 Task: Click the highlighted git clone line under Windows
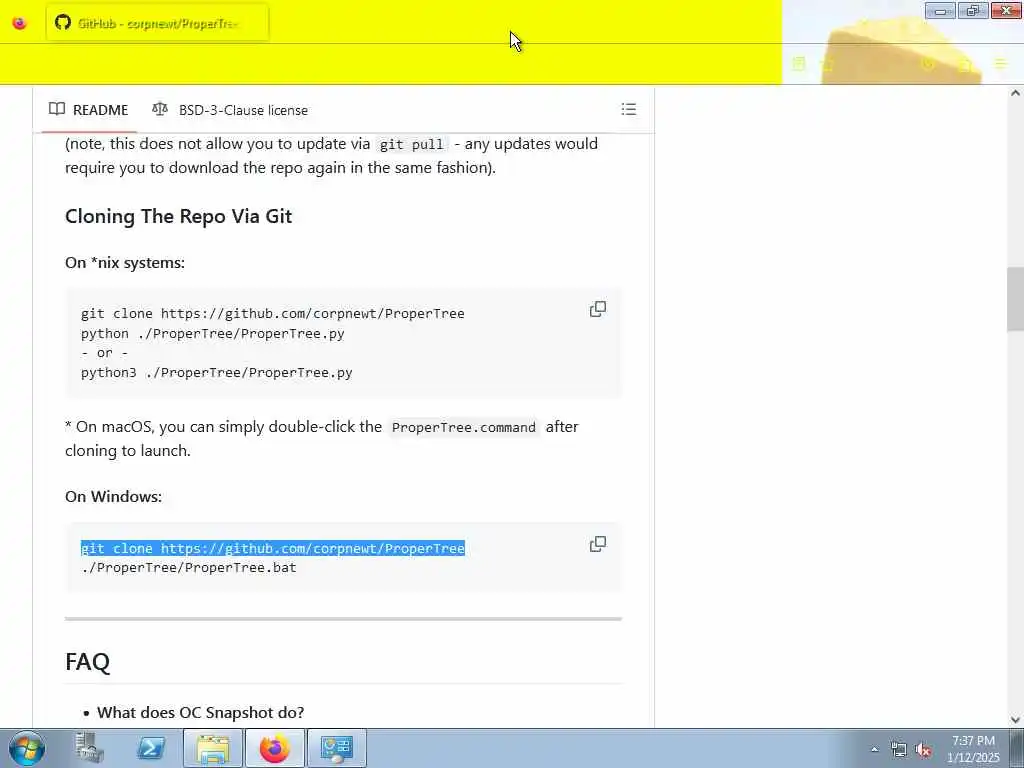(x=272, y=549)
